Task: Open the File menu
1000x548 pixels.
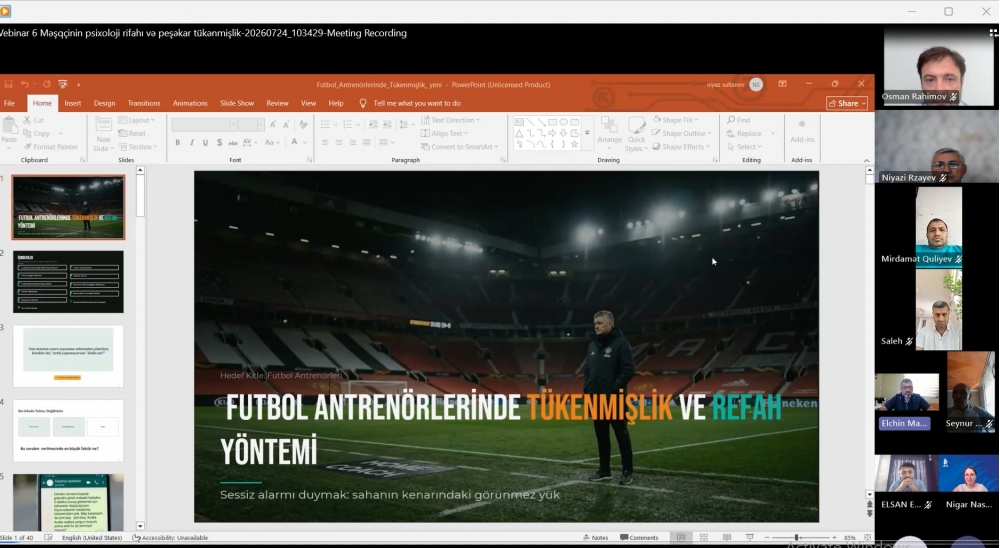Action: click(9, 103)
